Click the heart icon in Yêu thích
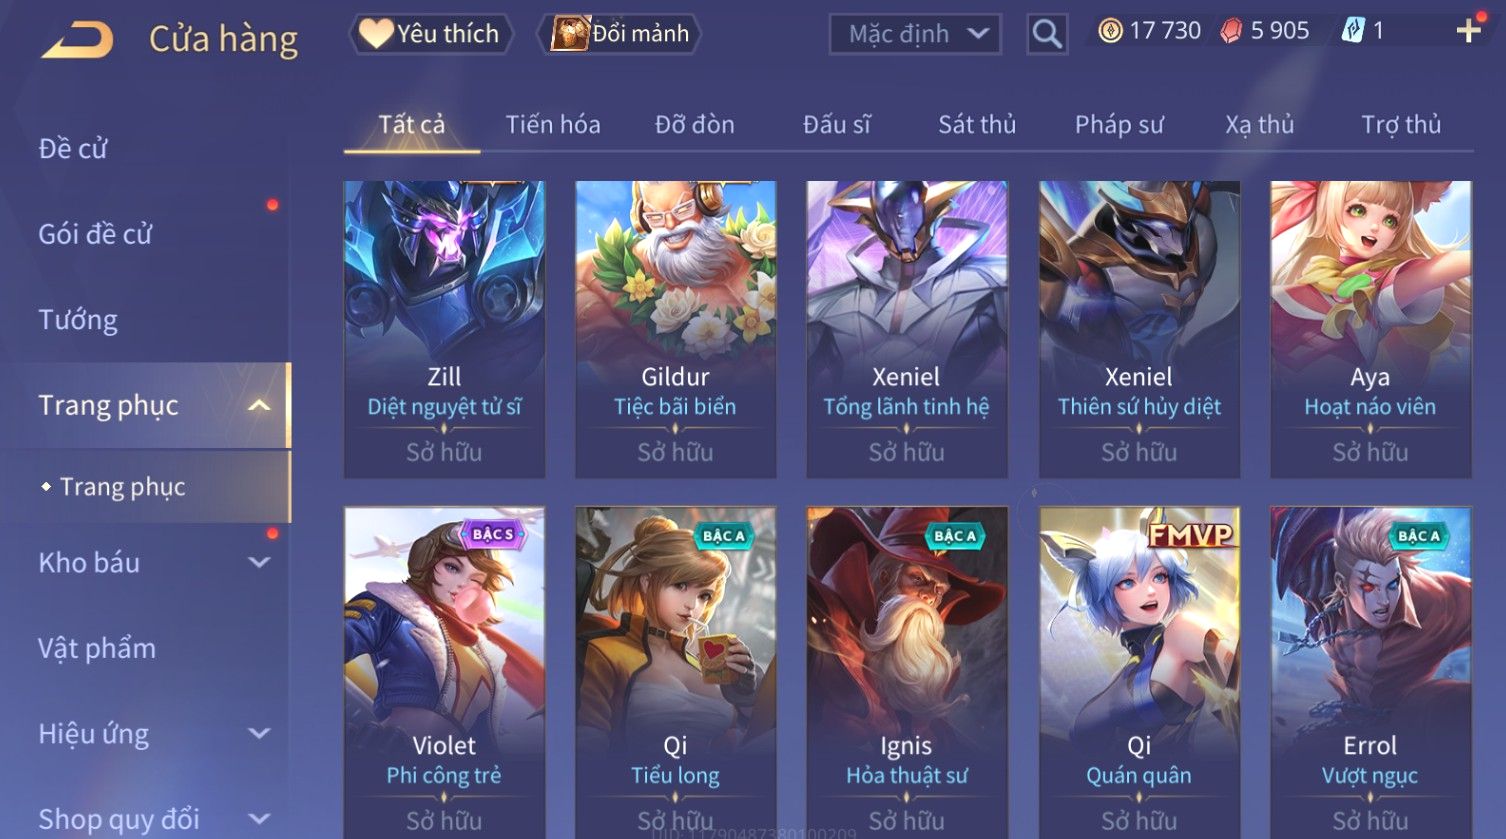The width and height of the screenshot is (1506, 839). pyautogui.click(x=376, y=33)
